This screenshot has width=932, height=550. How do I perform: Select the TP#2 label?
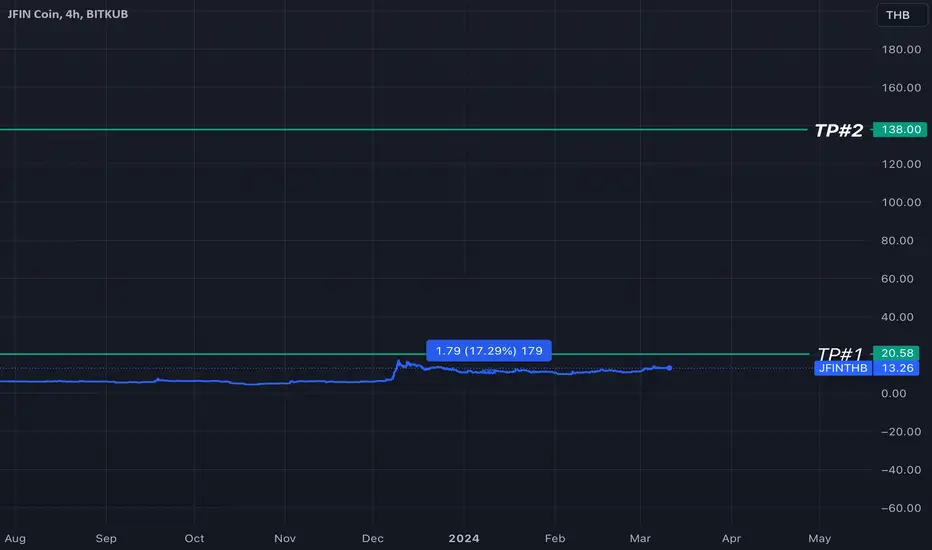(x=838, y=130)
